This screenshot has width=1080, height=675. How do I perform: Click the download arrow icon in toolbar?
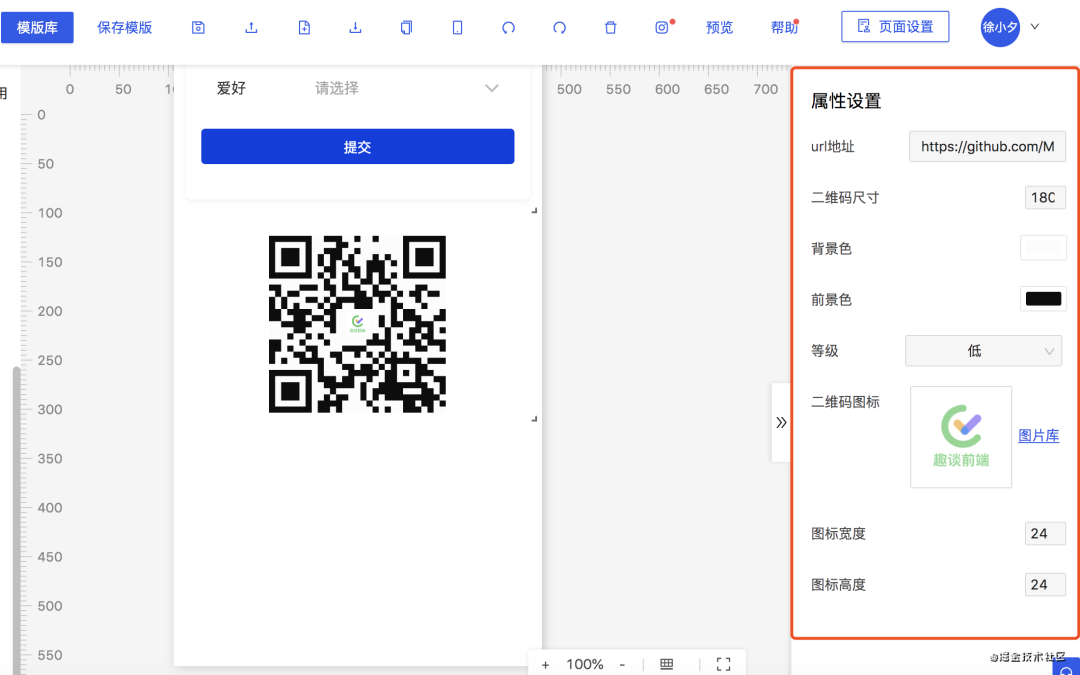[355, 28]
